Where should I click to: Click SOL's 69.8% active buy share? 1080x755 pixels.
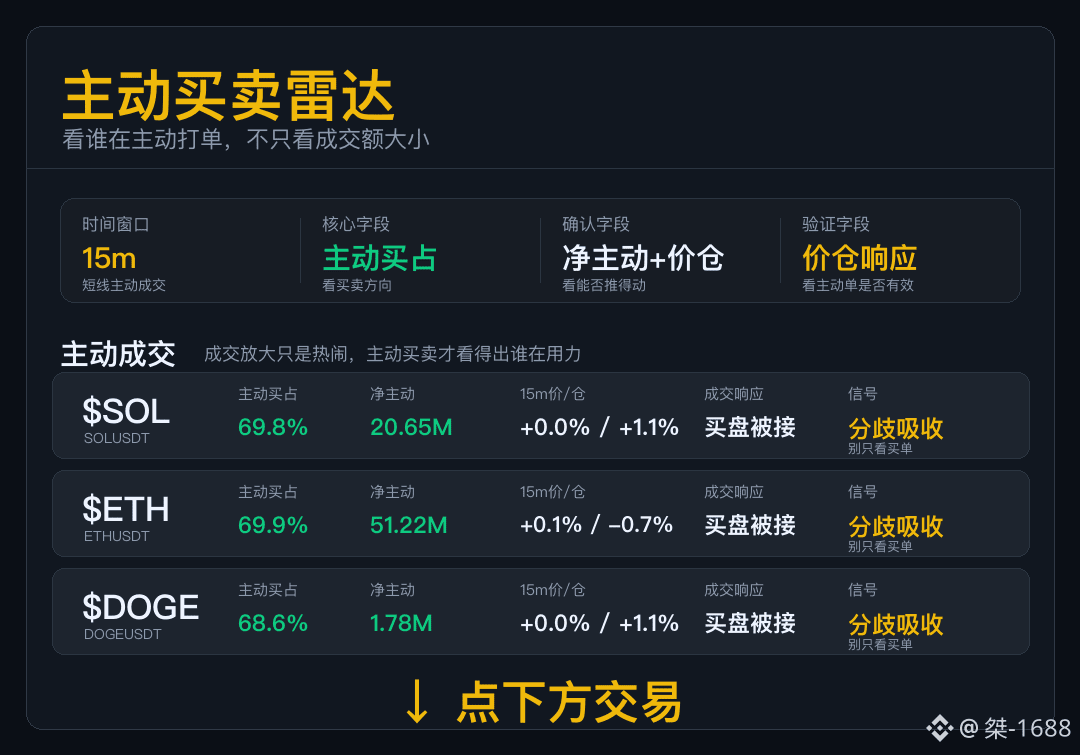click(x=273, y=427)
